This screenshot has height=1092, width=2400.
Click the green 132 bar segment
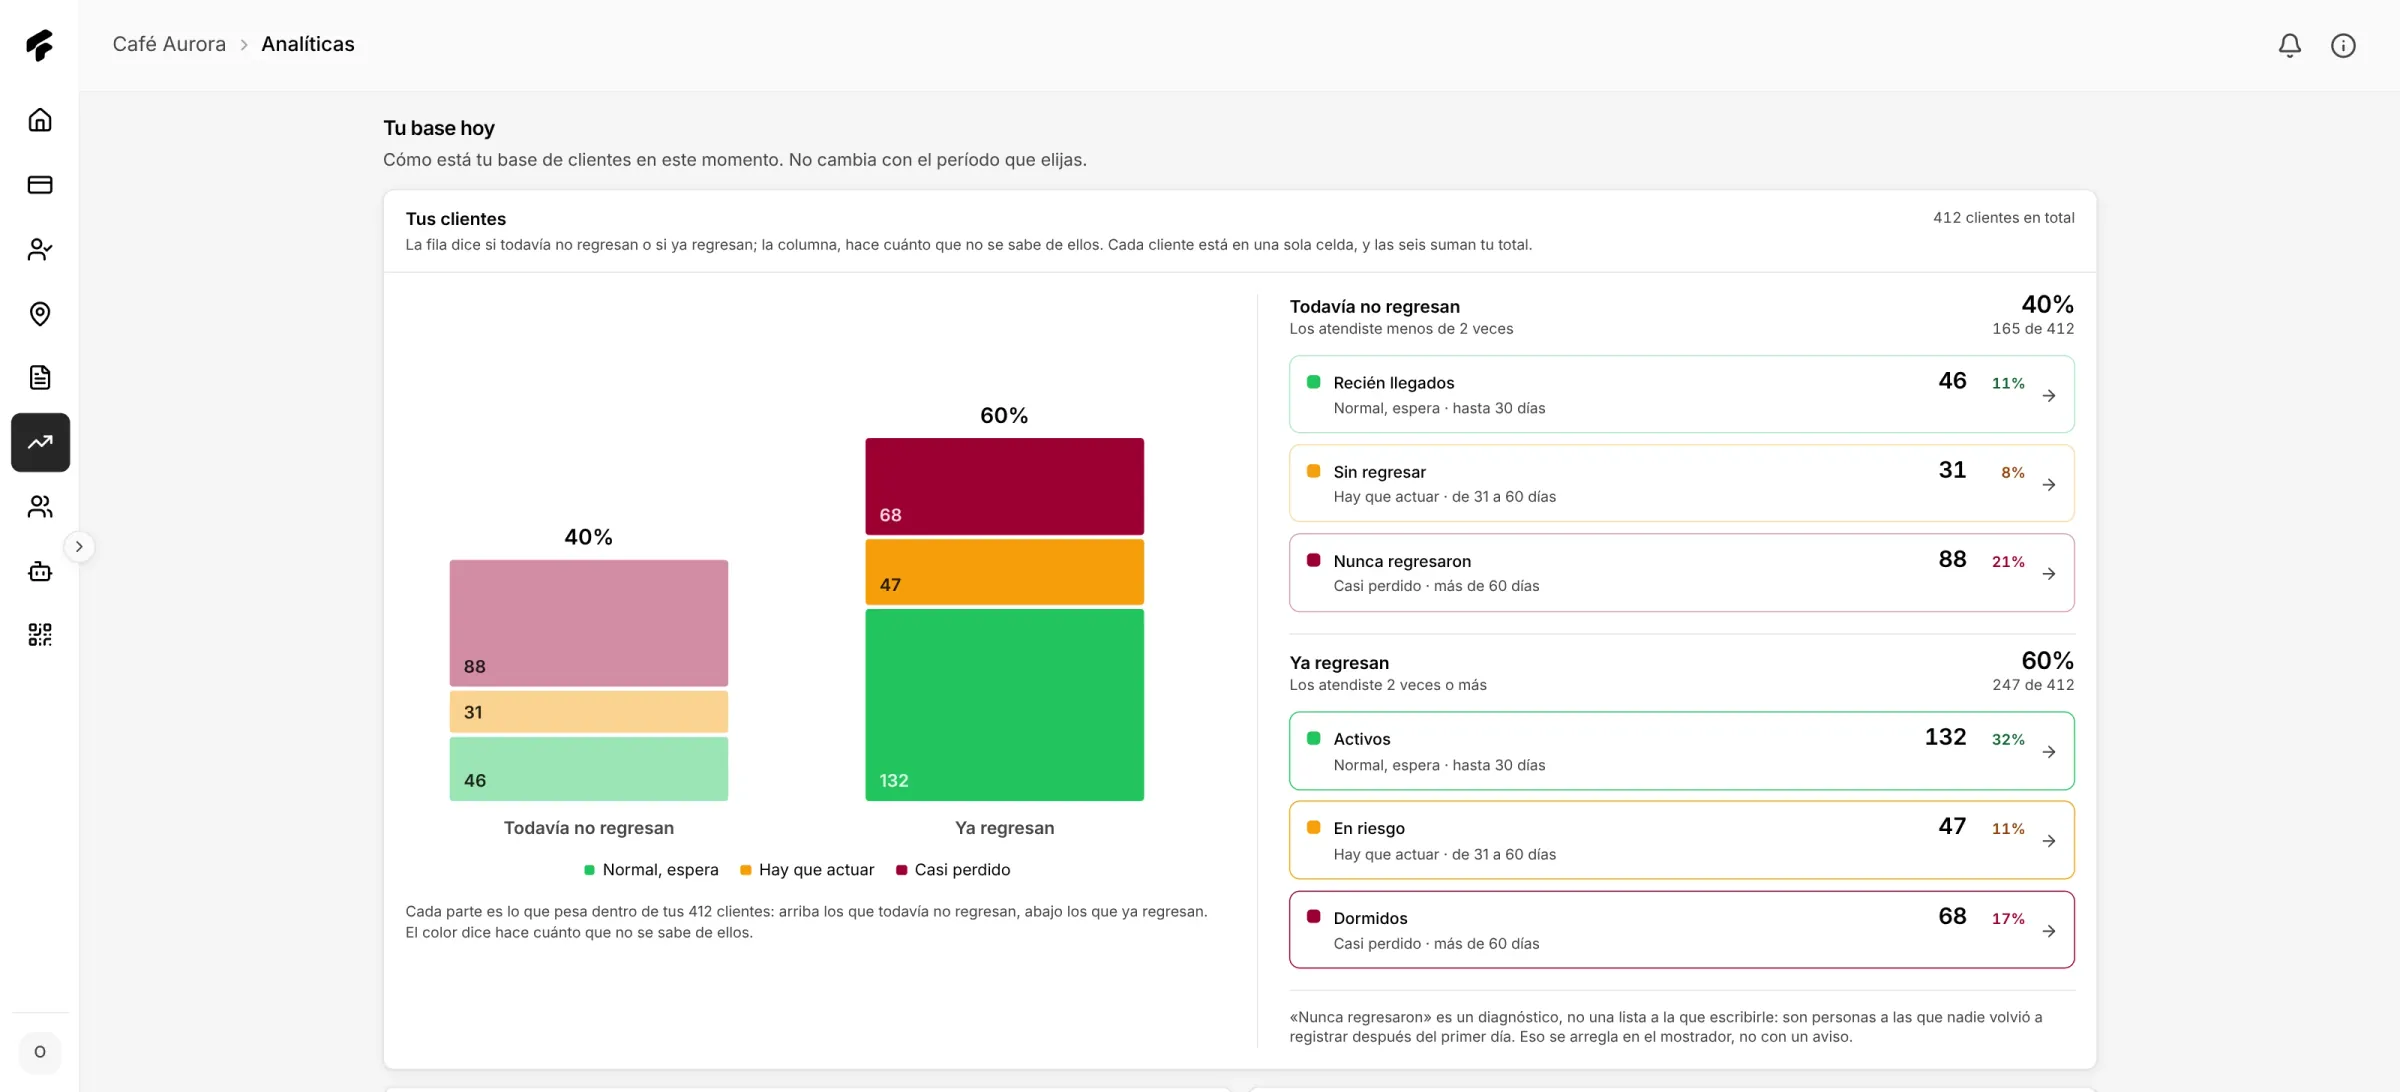coord(1004,705)
